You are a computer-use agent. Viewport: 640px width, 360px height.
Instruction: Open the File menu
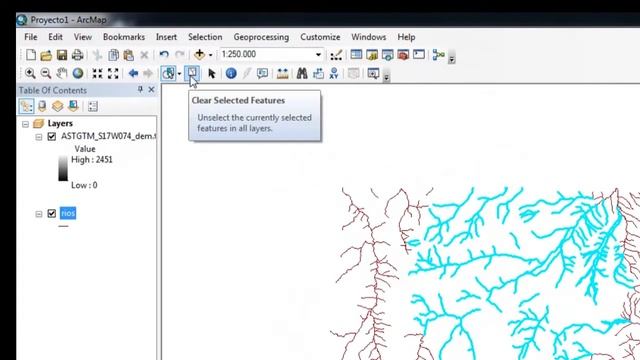[x=31, y=37]
